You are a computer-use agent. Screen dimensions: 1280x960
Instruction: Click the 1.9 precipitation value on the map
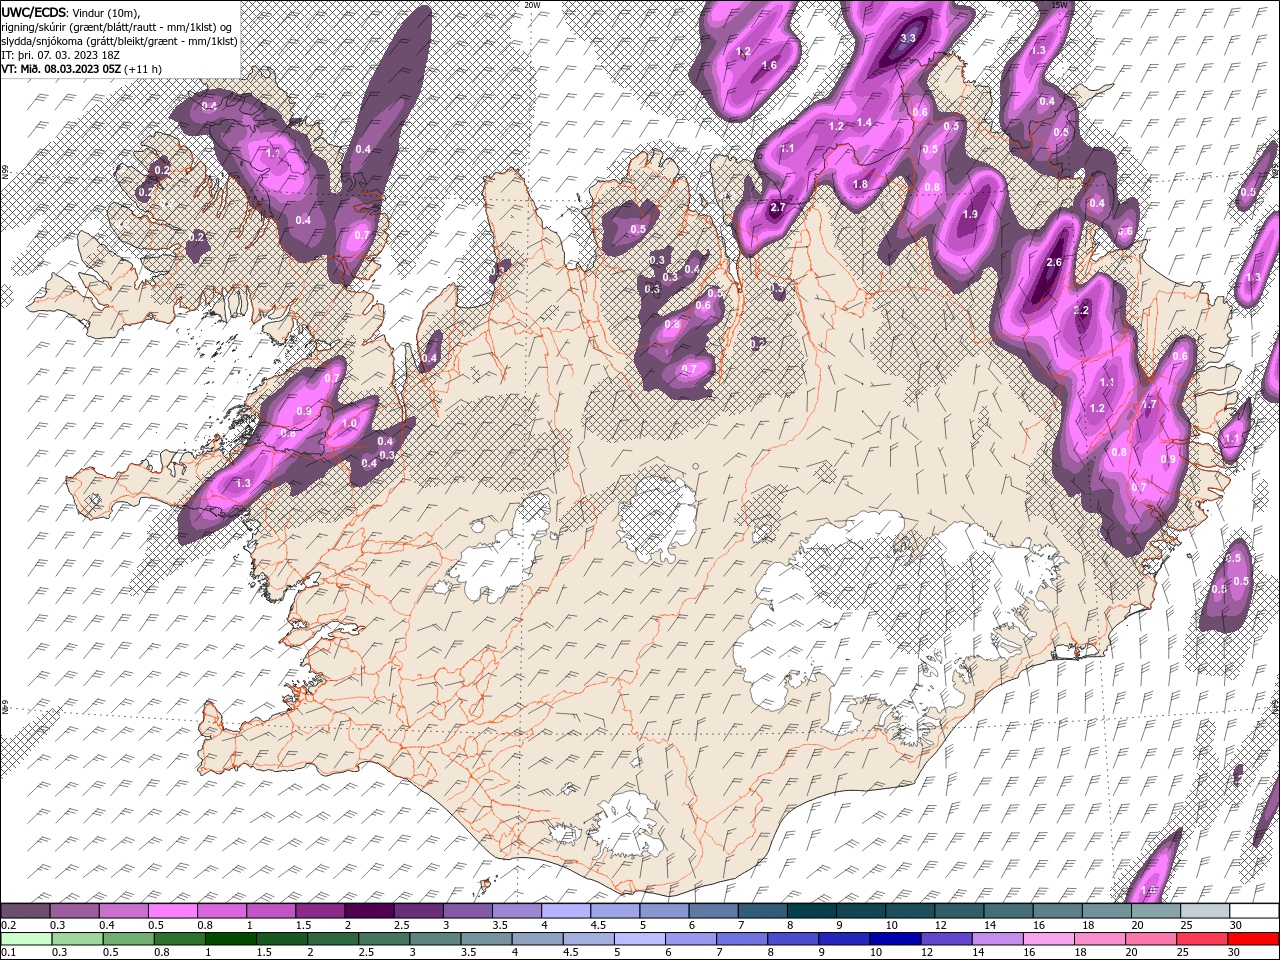tap(970, 214)
